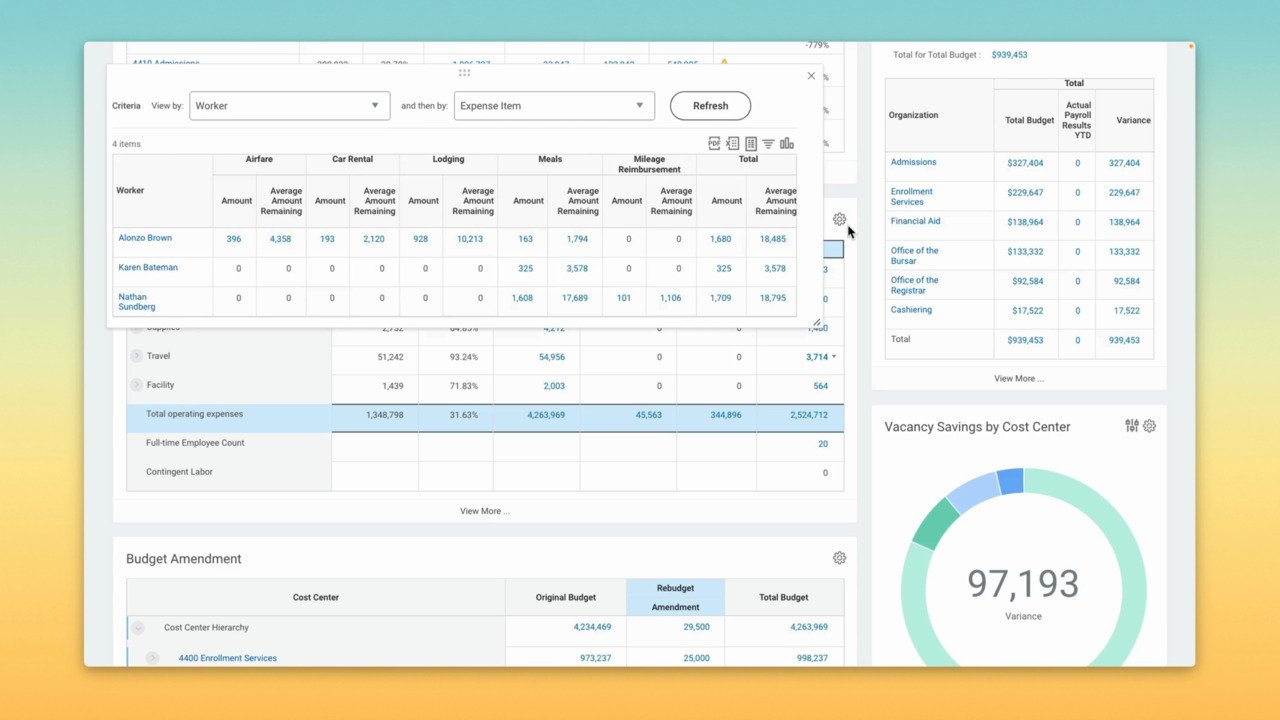
Task: Click total operating expenses value 4,263,969
Action: pyautogui.click(x=546, y=415)
